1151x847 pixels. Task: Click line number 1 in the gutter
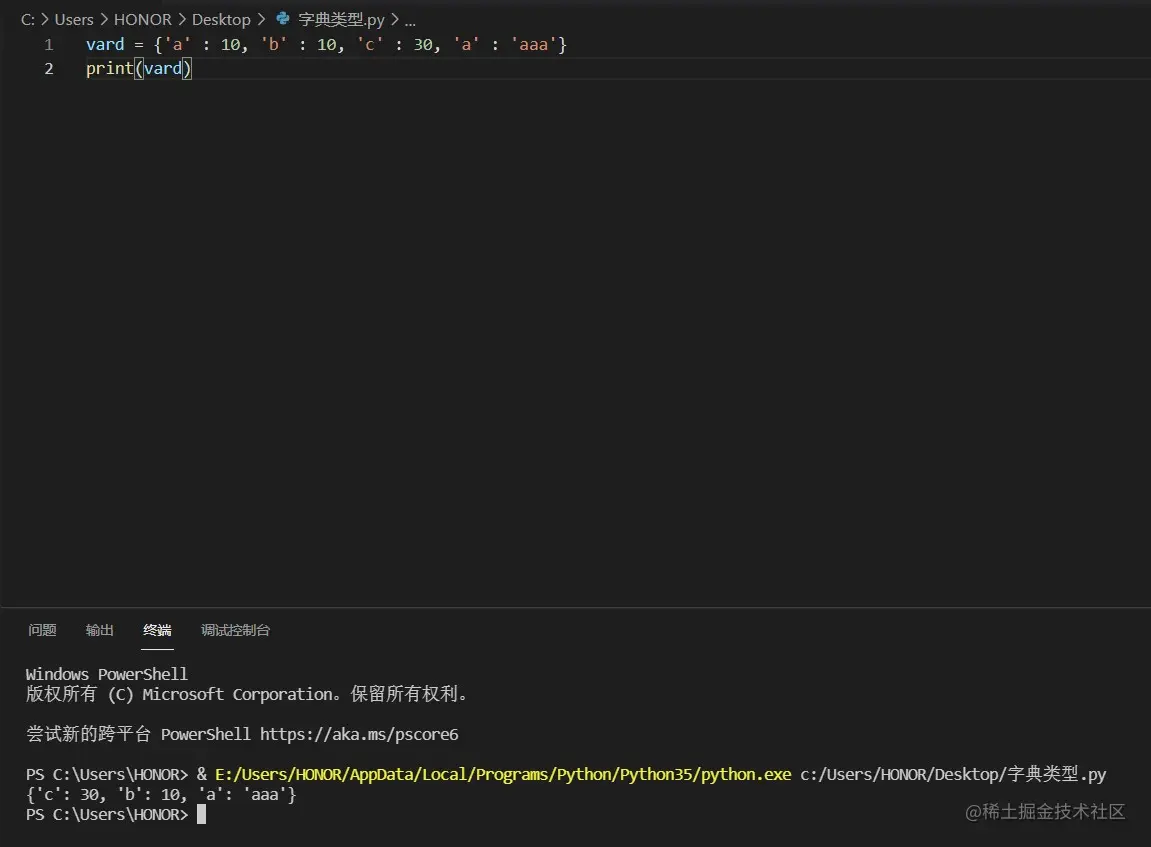pyautogui.click(x=48, y=45)
